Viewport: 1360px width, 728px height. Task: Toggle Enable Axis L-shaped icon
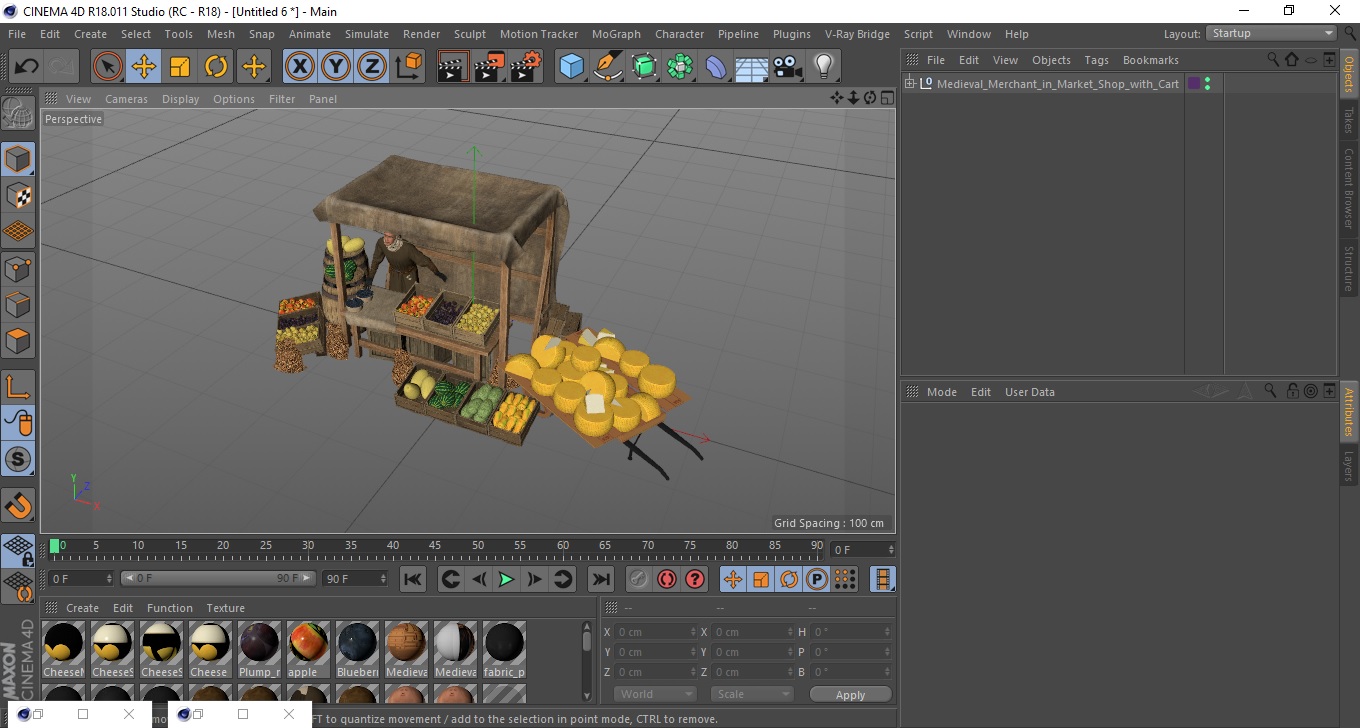tap(18, 387)
